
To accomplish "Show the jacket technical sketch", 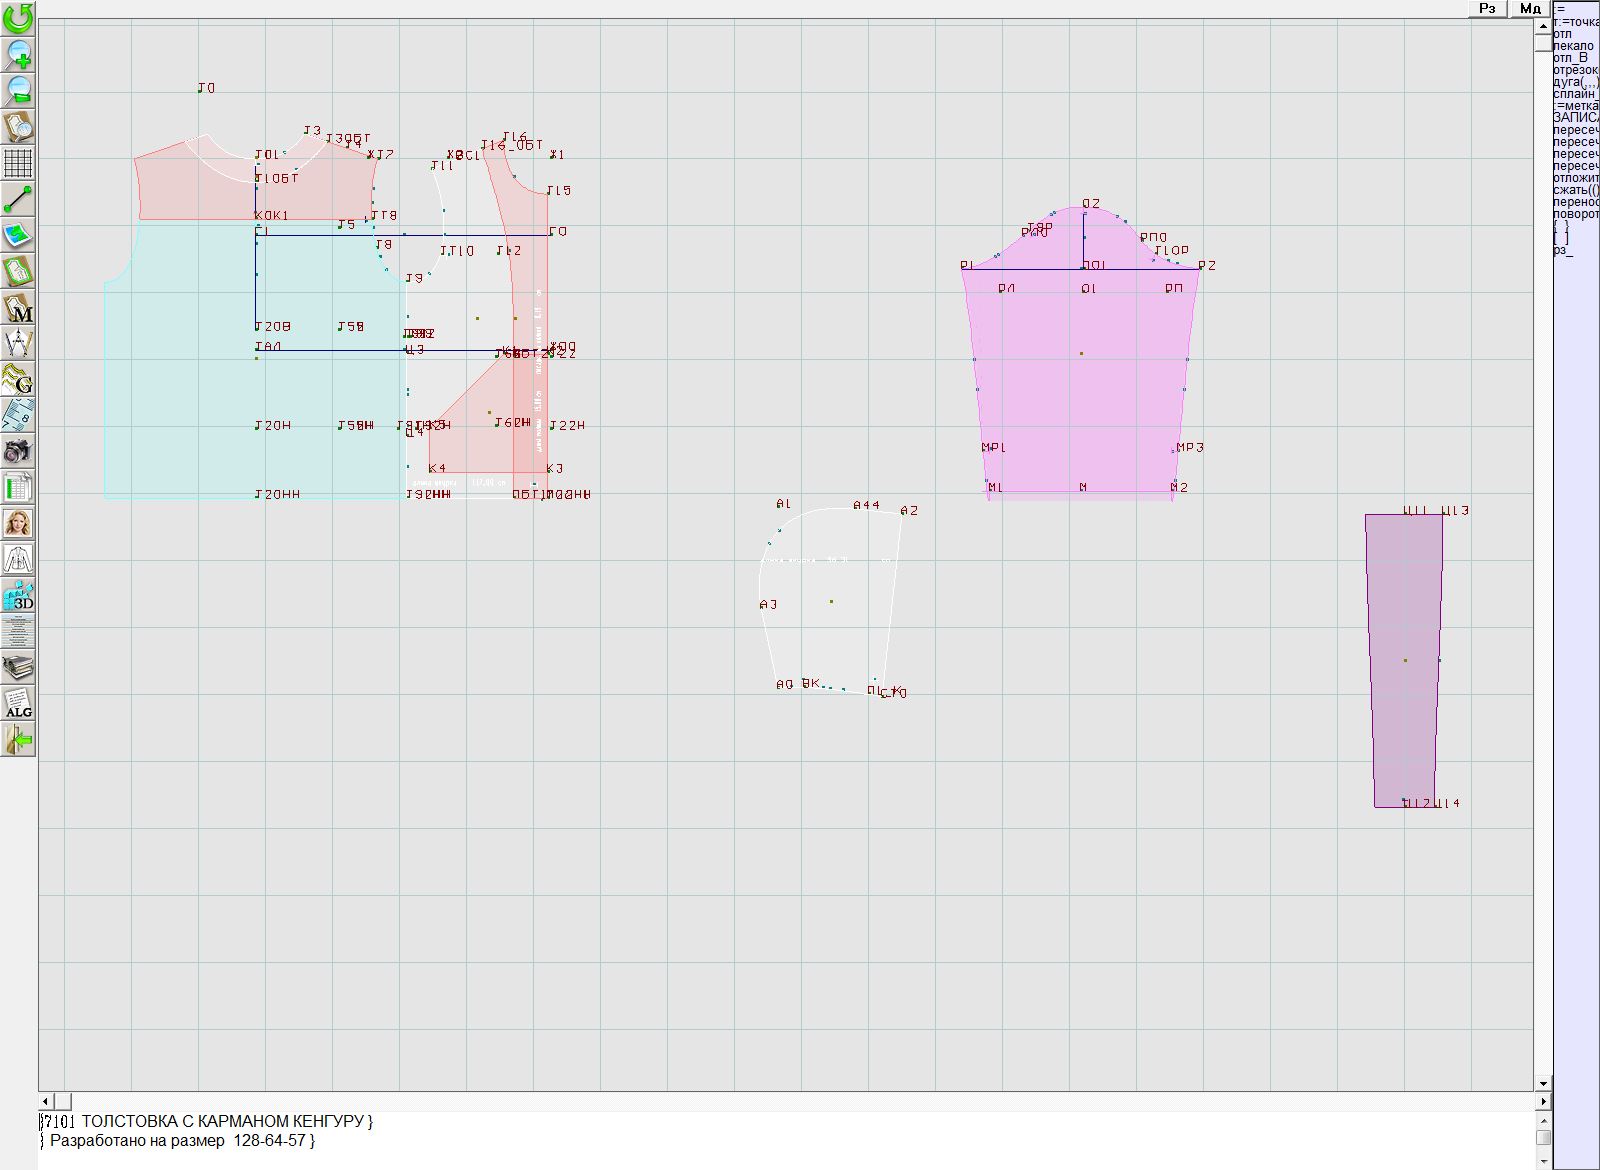I will pos(18,559).
